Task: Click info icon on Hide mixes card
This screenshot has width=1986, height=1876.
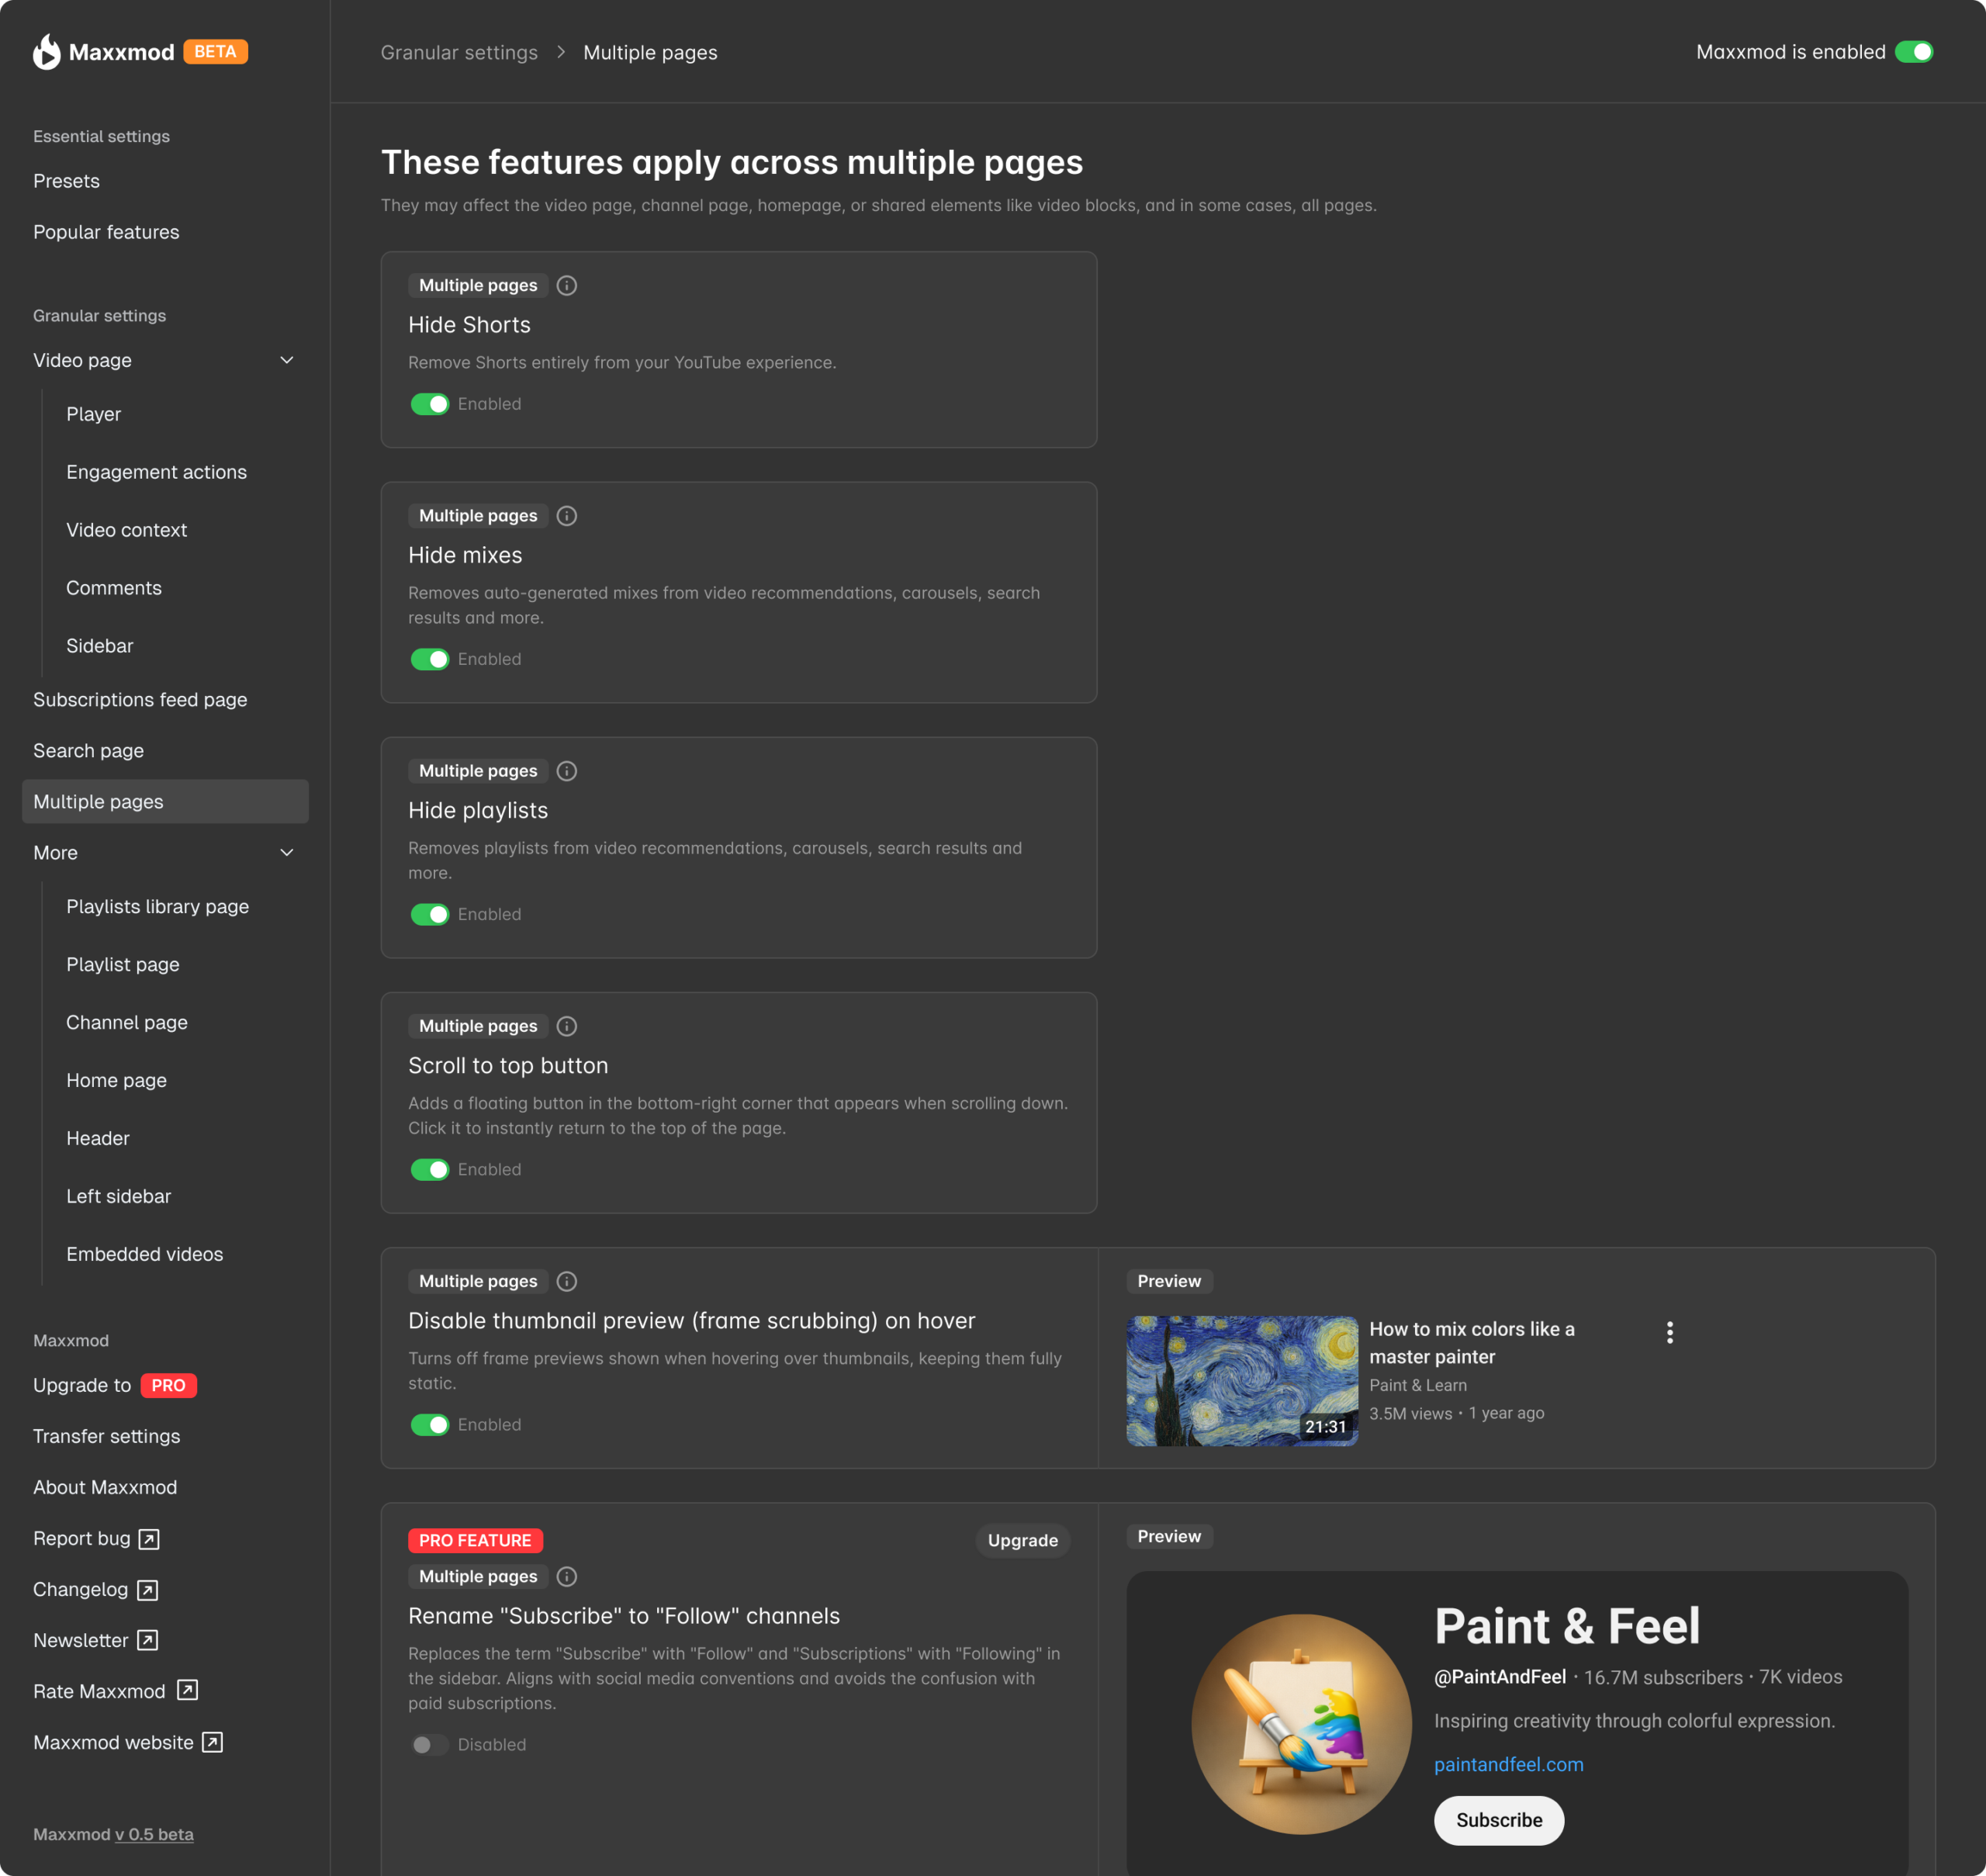Action: point(567,516)
